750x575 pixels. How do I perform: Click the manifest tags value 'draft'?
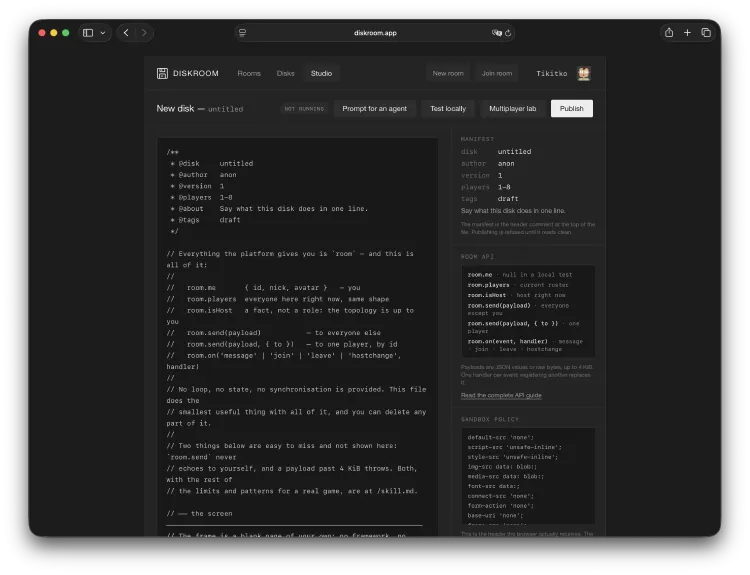coord(508,199)
